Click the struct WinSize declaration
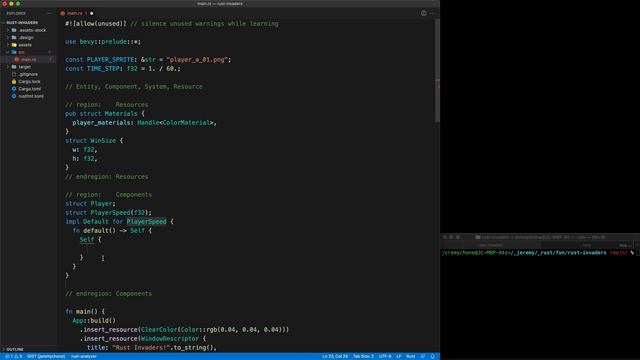Screen dimensions: 640x360 pos(94,140)
